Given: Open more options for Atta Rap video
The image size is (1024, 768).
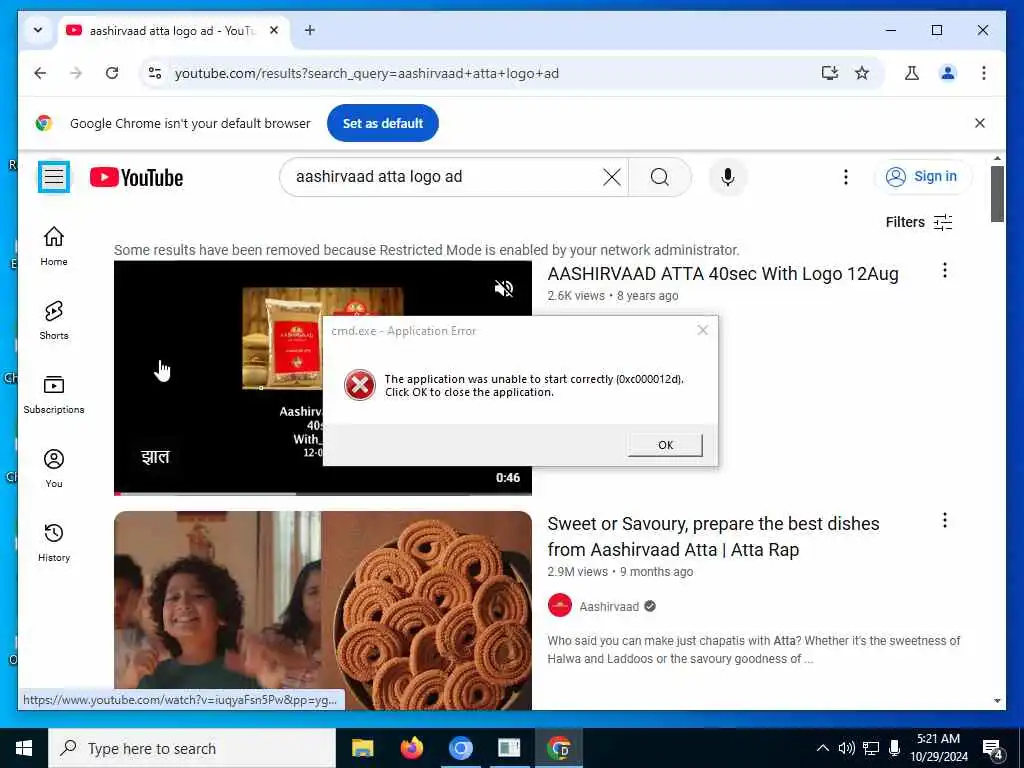Looking at the screenshot, I should click(944, 520).
